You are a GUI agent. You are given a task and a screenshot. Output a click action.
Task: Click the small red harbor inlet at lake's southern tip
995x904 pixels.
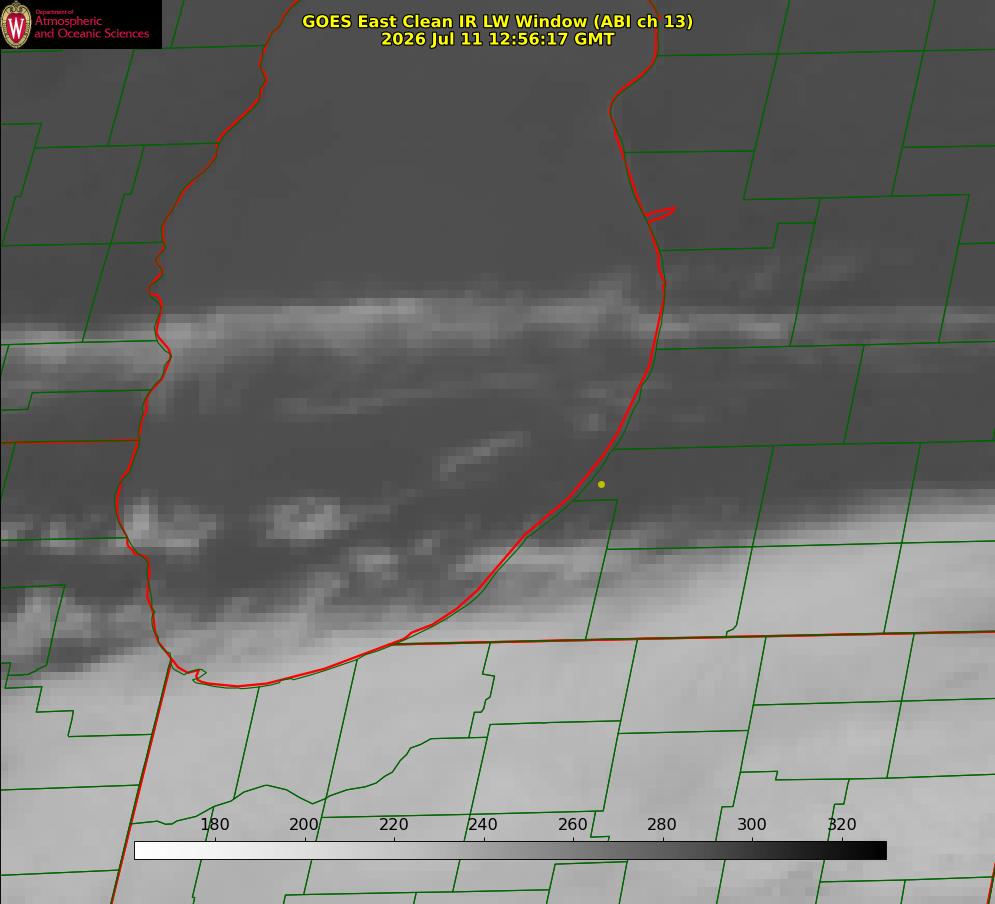click(196, 675)
